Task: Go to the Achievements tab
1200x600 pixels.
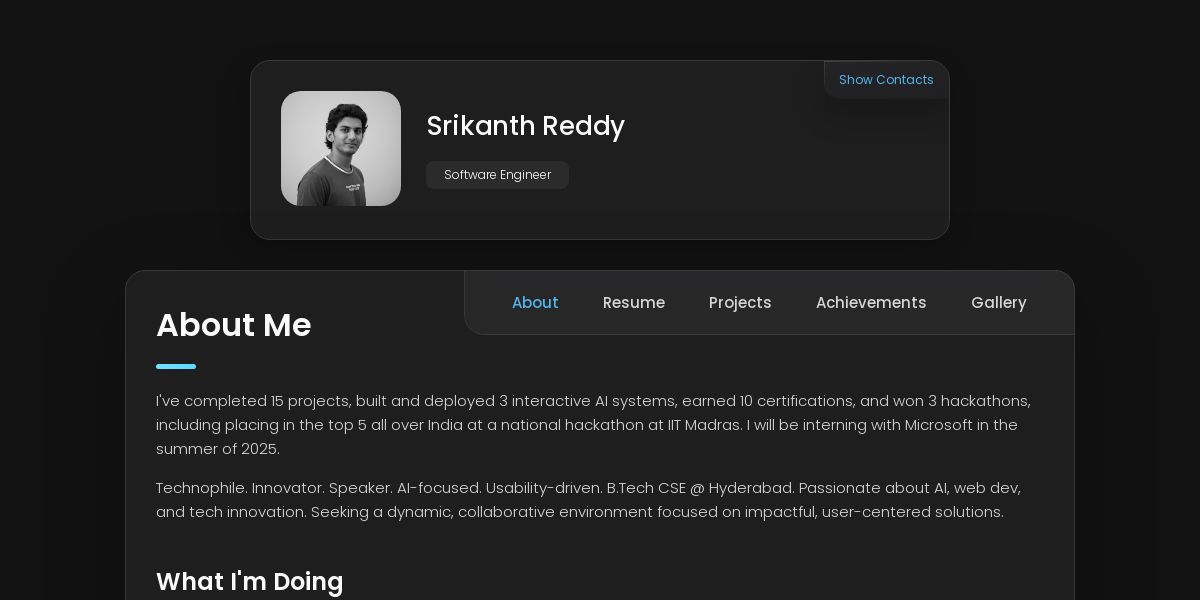Action: tap(870, 303)
